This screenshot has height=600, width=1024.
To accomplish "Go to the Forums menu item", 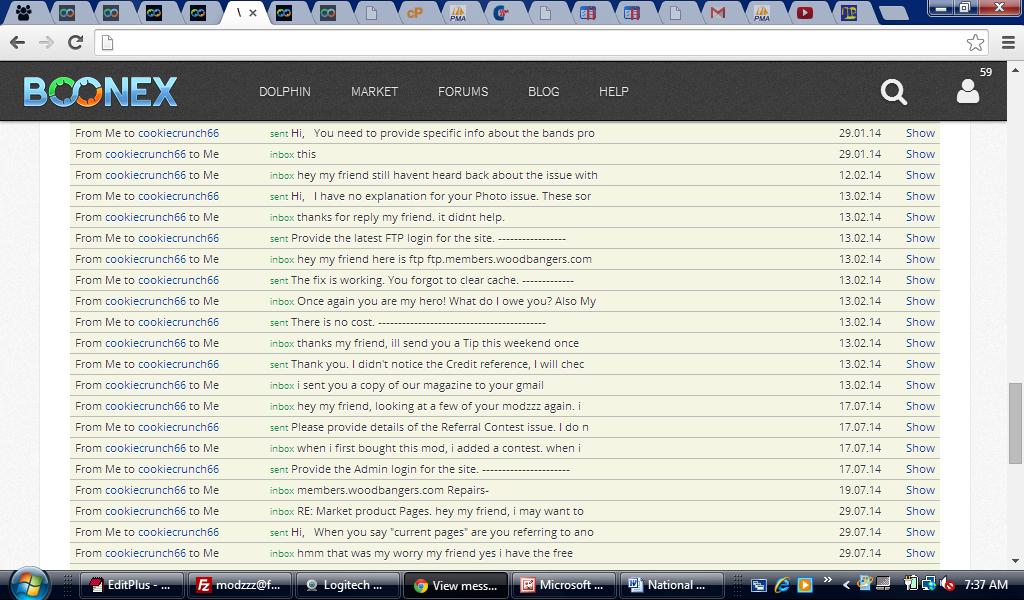I will pos(463,91).
